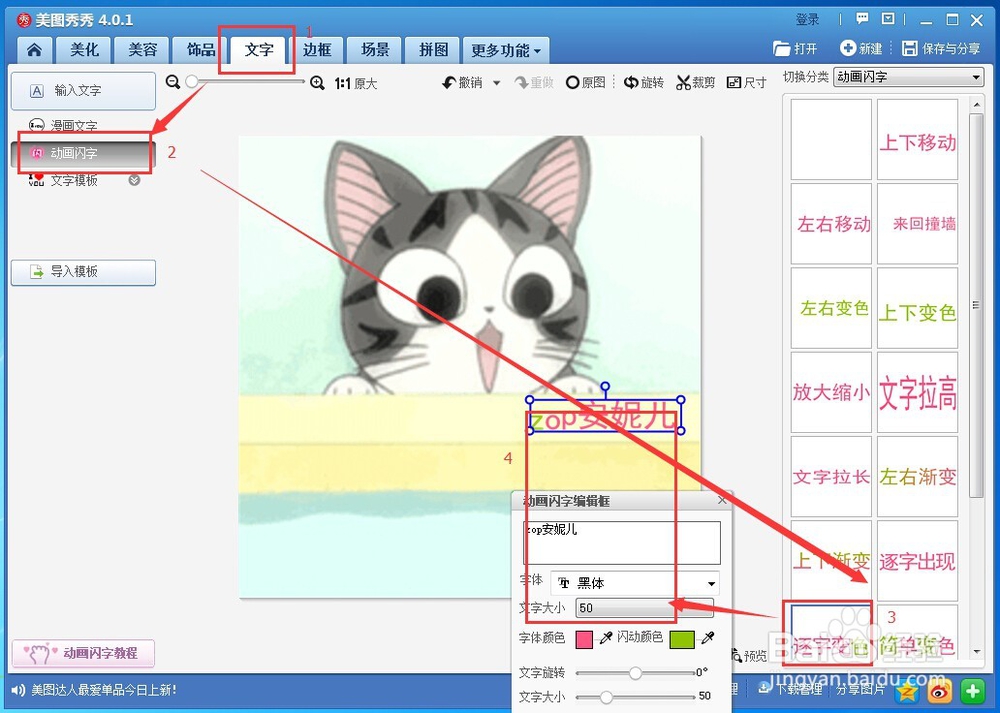Screen dimensions: 1000x713
Task: Open the 拼图 tab
Action: point(433,50)
